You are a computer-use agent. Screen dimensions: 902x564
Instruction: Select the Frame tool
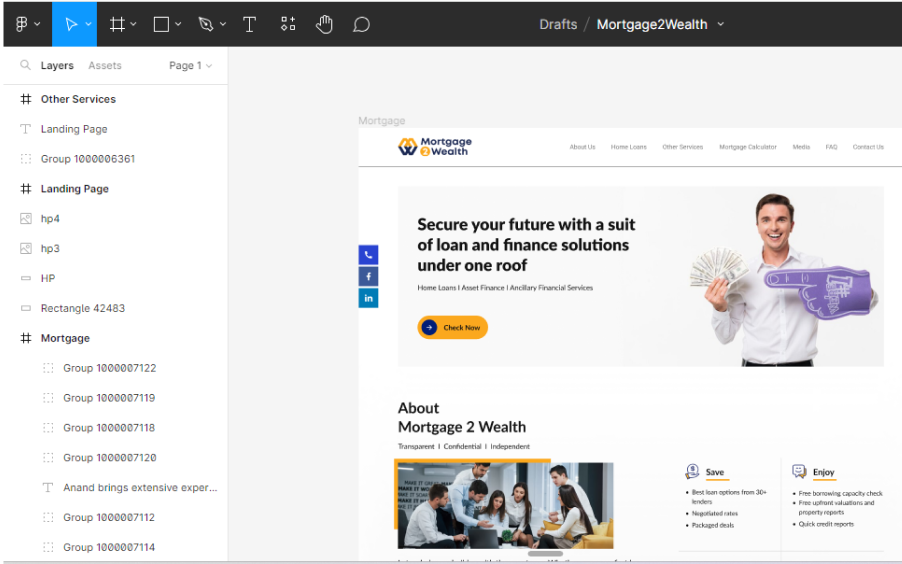(117, 24)
